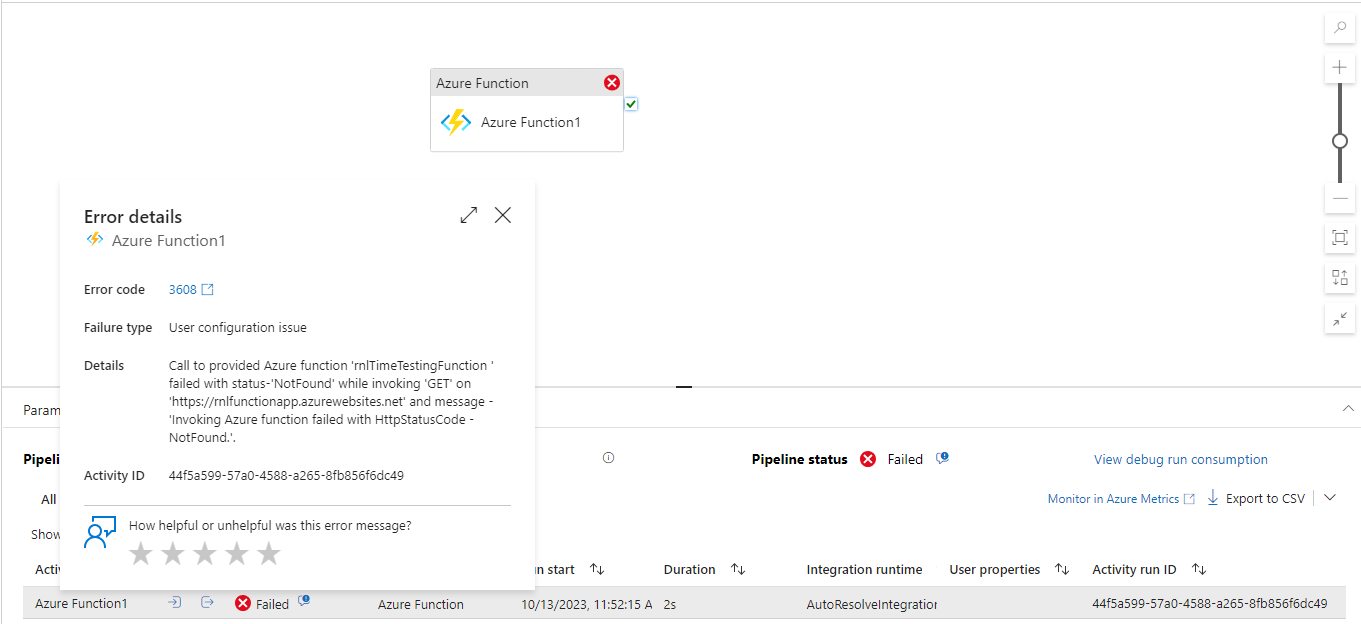Open the Export to CSV dropdown chevron

1330,497
